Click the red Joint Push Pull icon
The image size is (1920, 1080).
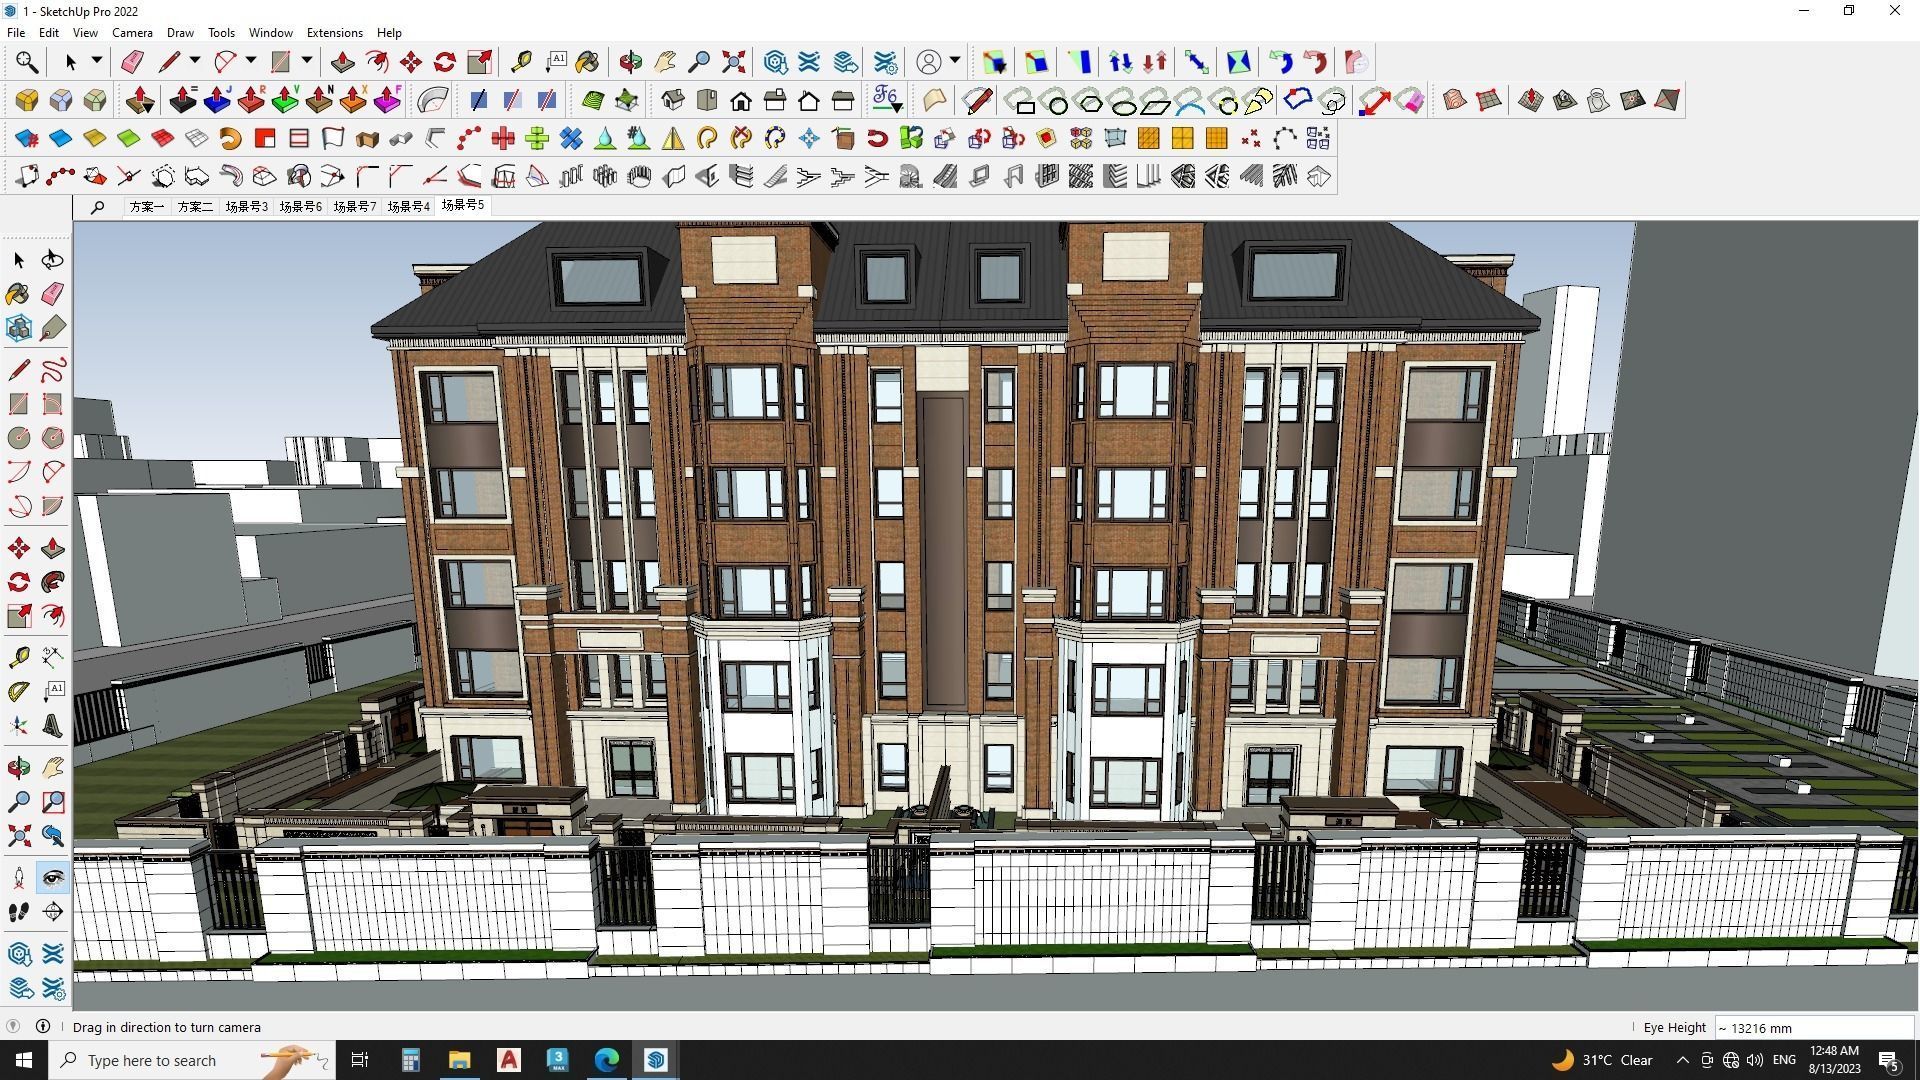pyautogui.click(x=251, y=100)
